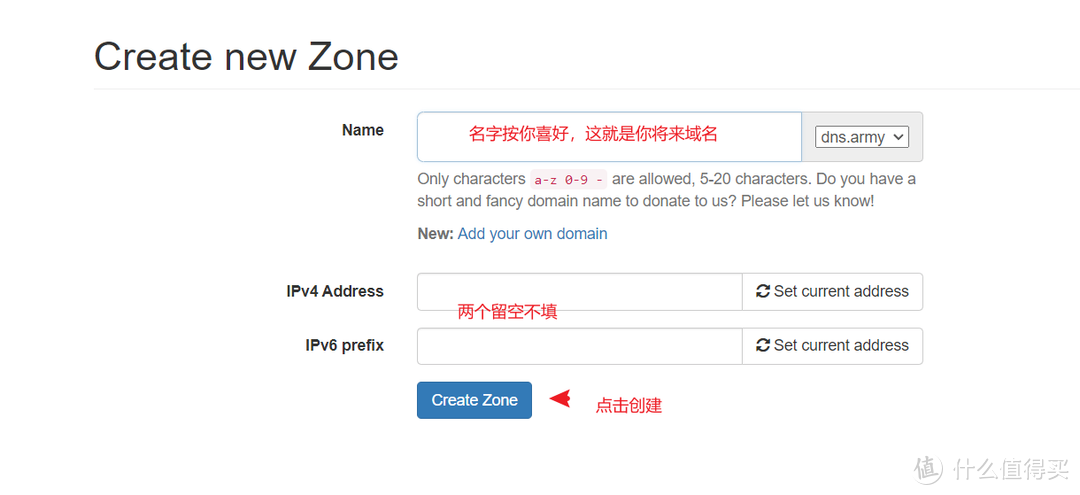
Task: Click the bold New: text
Action: click(x=435, y=234)
